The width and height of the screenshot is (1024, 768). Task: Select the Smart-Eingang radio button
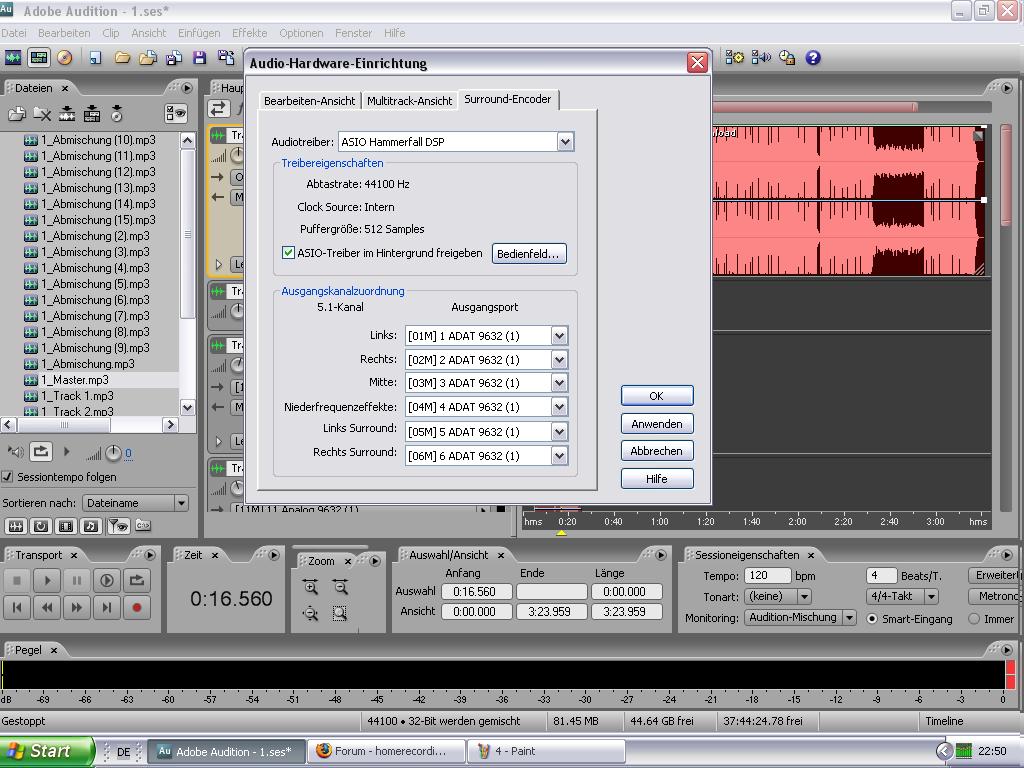pyautogui.click(x=872, y=618)
